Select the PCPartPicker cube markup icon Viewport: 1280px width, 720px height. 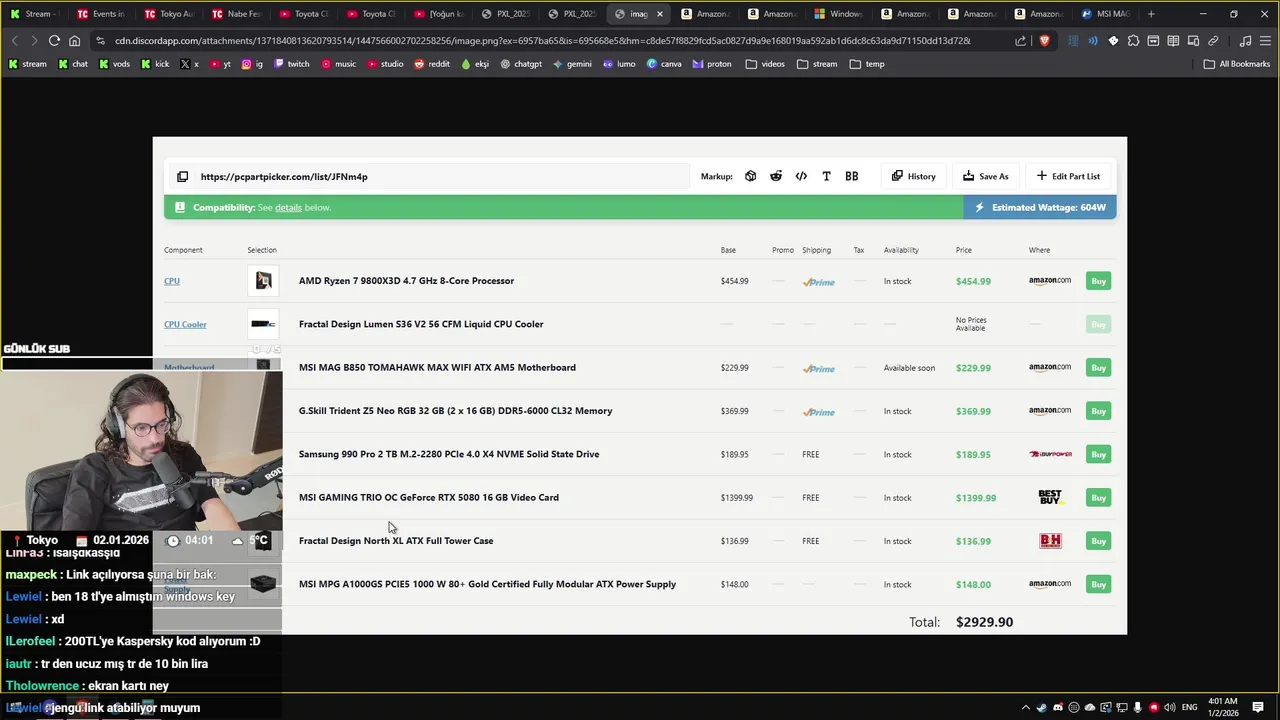pyautogui.click(x=750, y=176)
